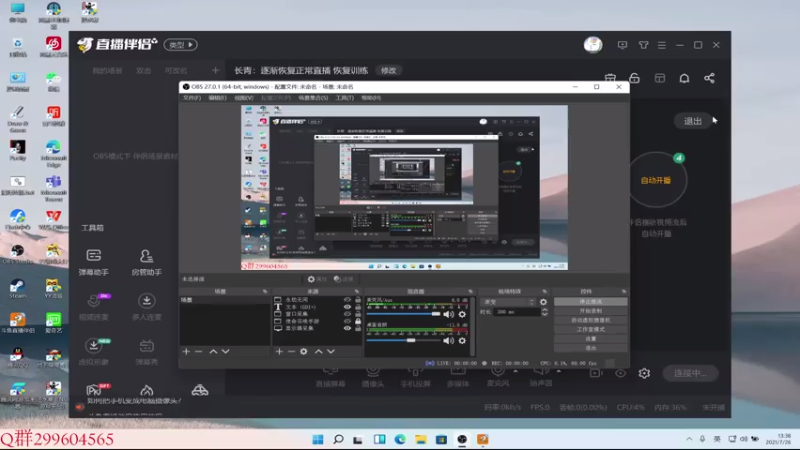
Task: Move selected source up in OBS
Action: (x=318, y=352)
